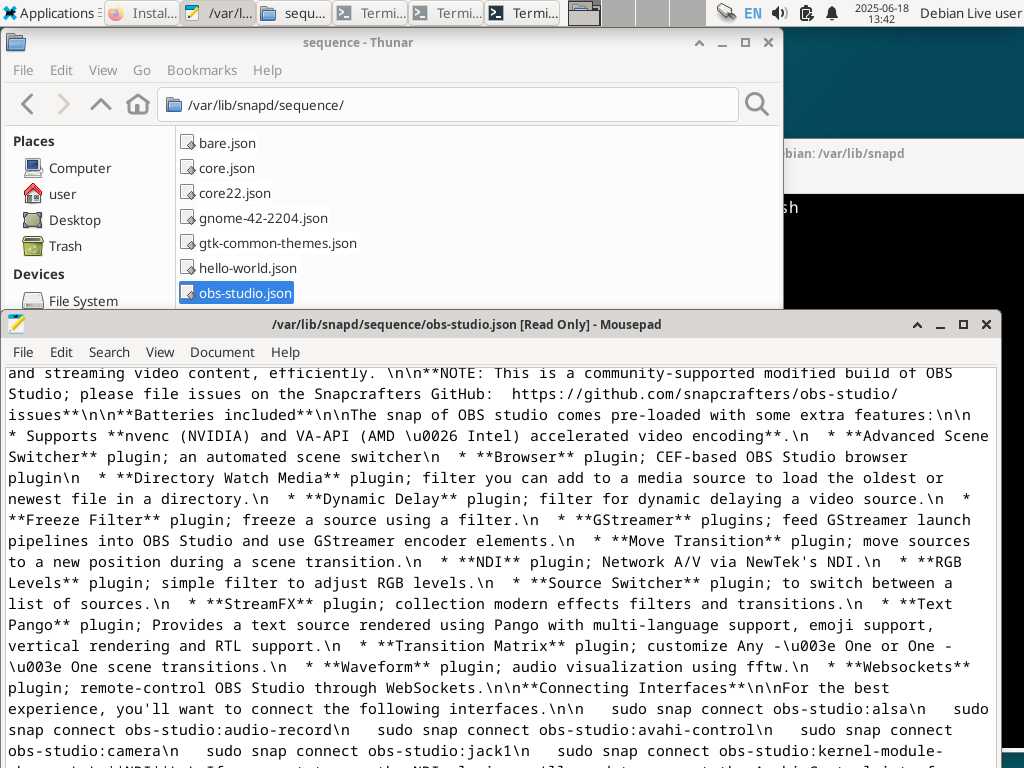Viewport: 1024px width, 768px height.
Task: Open Mousepad Document menu
Action: coord(222,352)
